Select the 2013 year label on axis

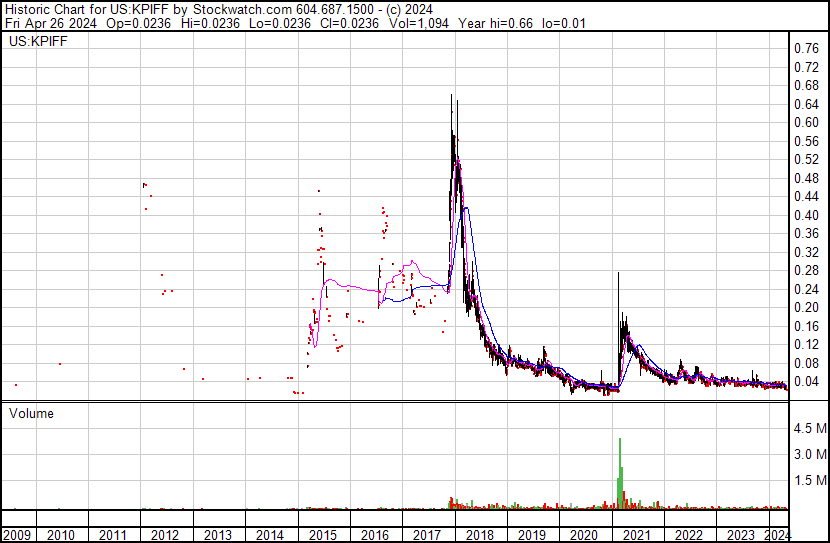(x=218, y=535)
